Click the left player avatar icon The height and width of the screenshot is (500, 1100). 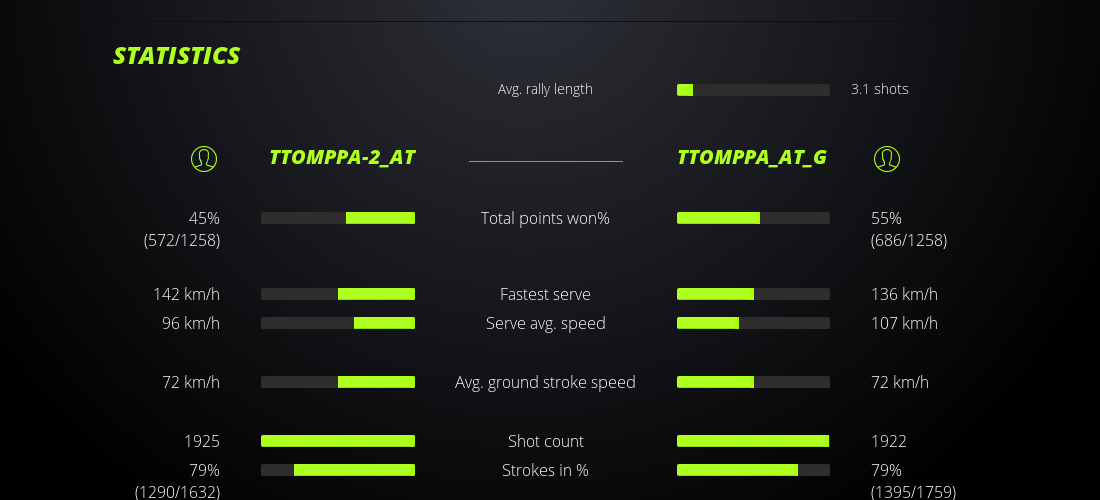coord(204,158)
